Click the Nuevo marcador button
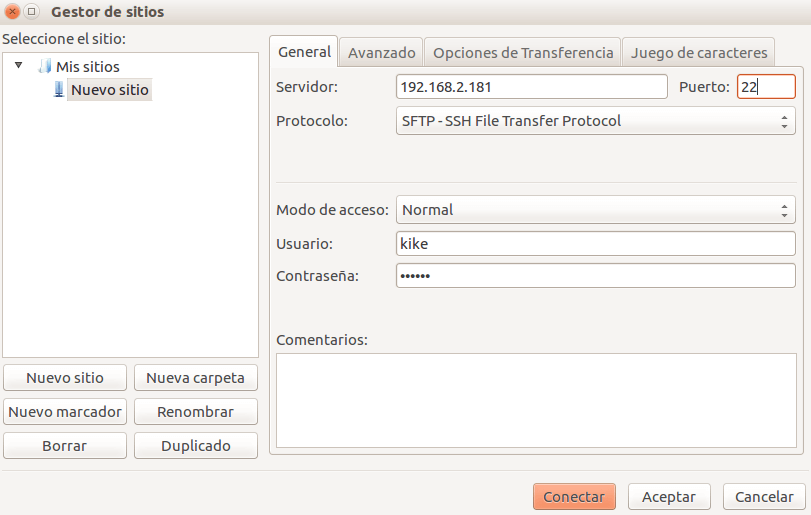 (x=65, y=412)
